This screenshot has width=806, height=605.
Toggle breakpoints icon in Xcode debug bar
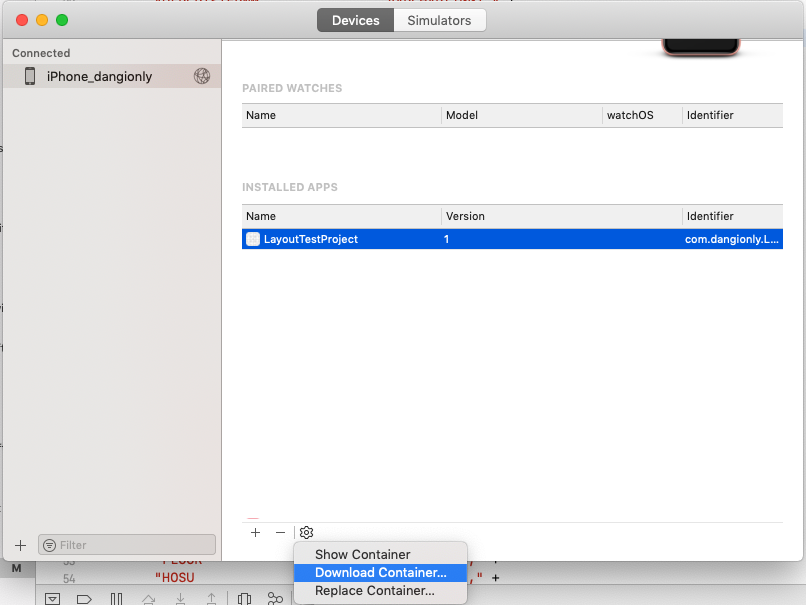point(84,599)
